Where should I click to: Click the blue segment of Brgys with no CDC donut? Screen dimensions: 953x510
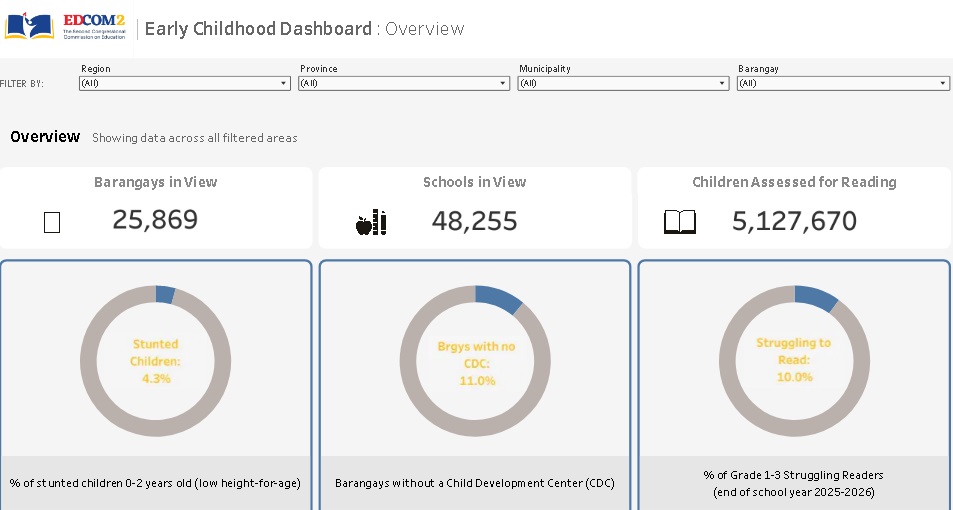pos(498,298)
